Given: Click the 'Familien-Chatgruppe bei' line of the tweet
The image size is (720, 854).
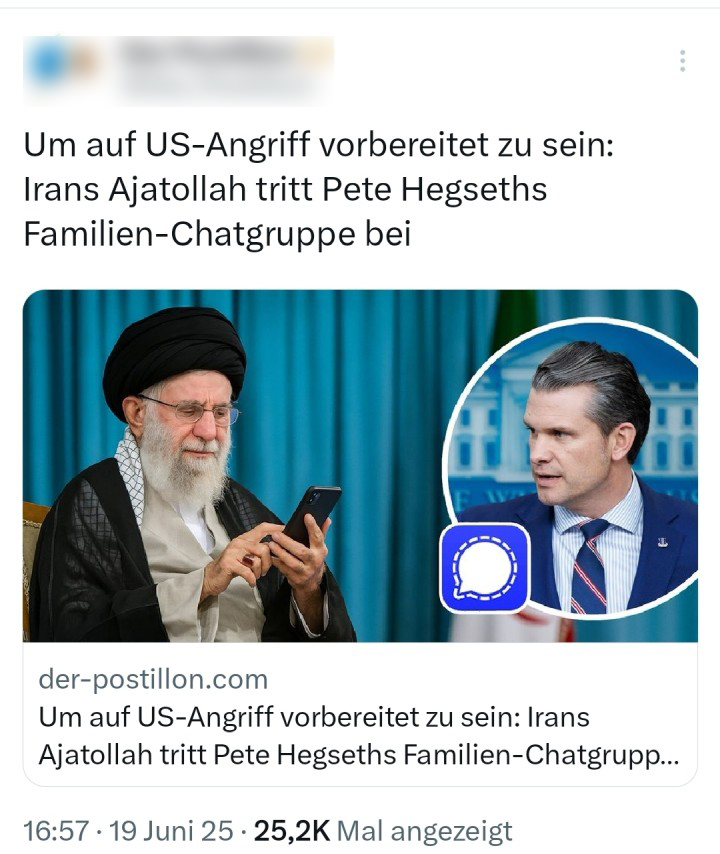Looking at the screenshot, I should (217, 234).
